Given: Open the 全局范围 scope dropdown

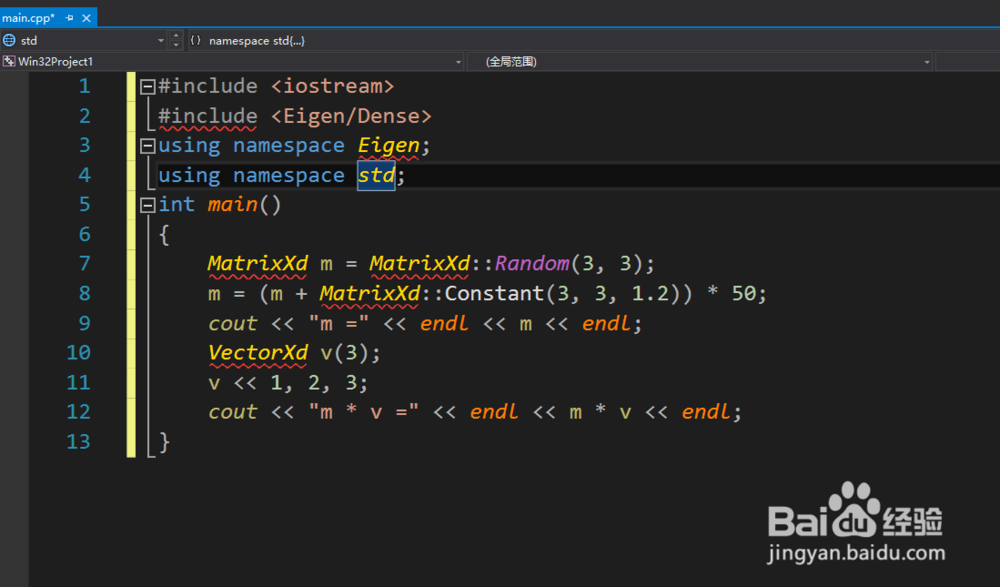Looking at the screenshot, I should [x=927, y=62].
